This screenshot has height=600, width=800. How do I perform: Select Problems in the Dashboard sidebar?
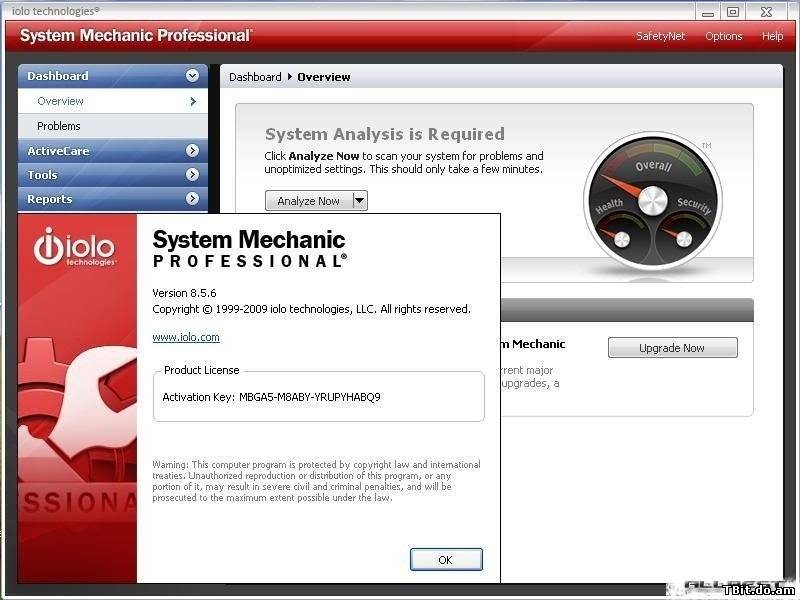113,126
